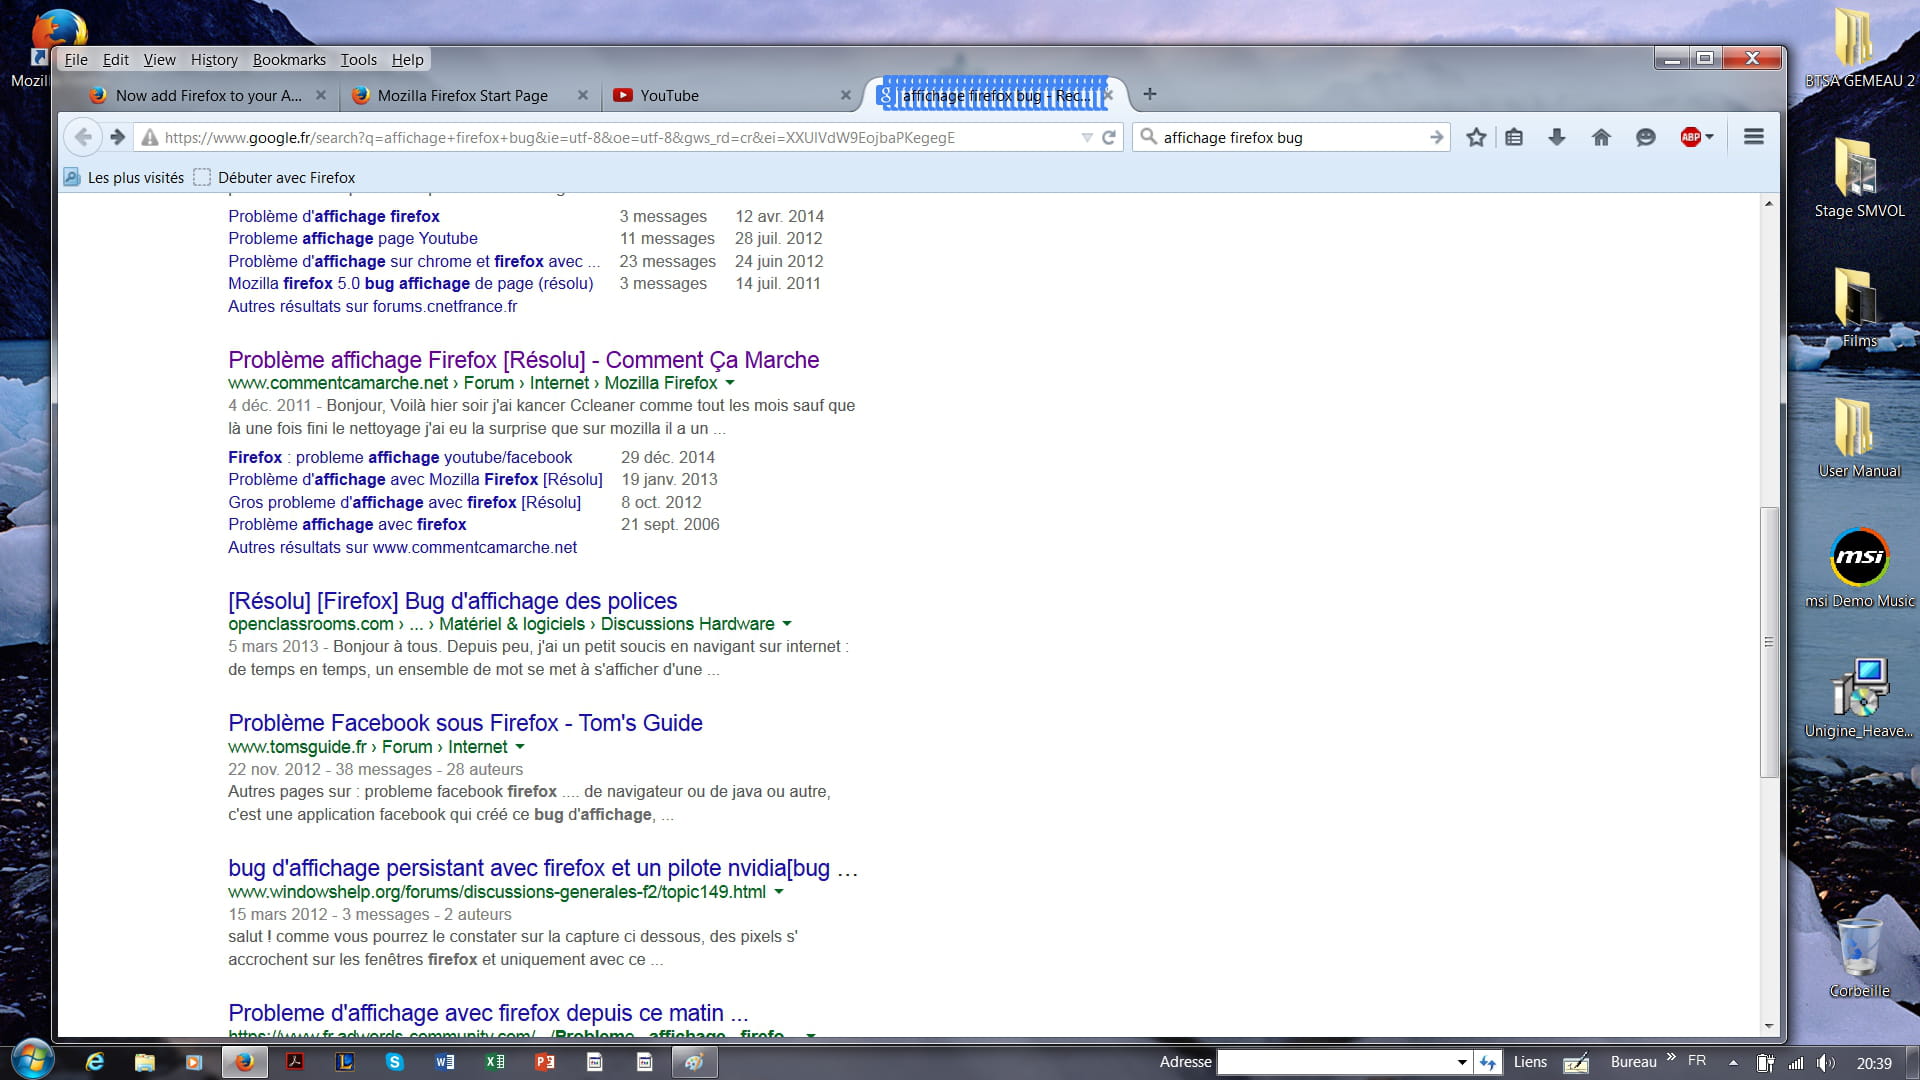The width and height of the screenshot is (1920, 1080).
Task: Click the volume speaker icon in system tray
Action: (x=1825, y=1063)
